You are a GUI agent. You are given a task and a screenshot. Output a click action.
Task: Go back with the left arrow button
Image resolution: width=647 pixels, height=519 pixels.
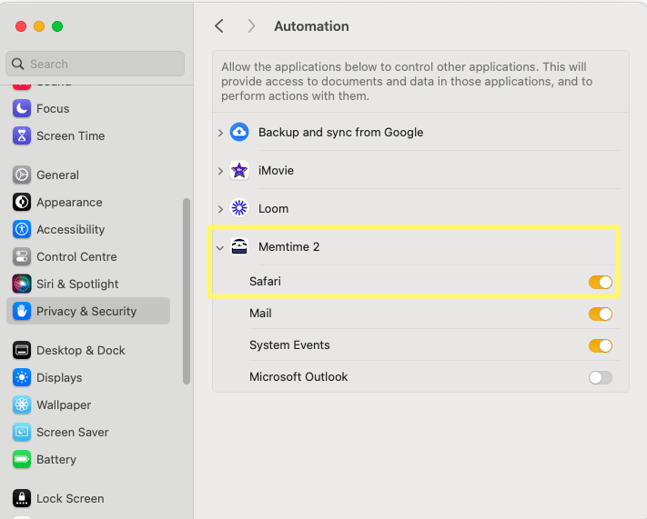(x=220, y=26)
